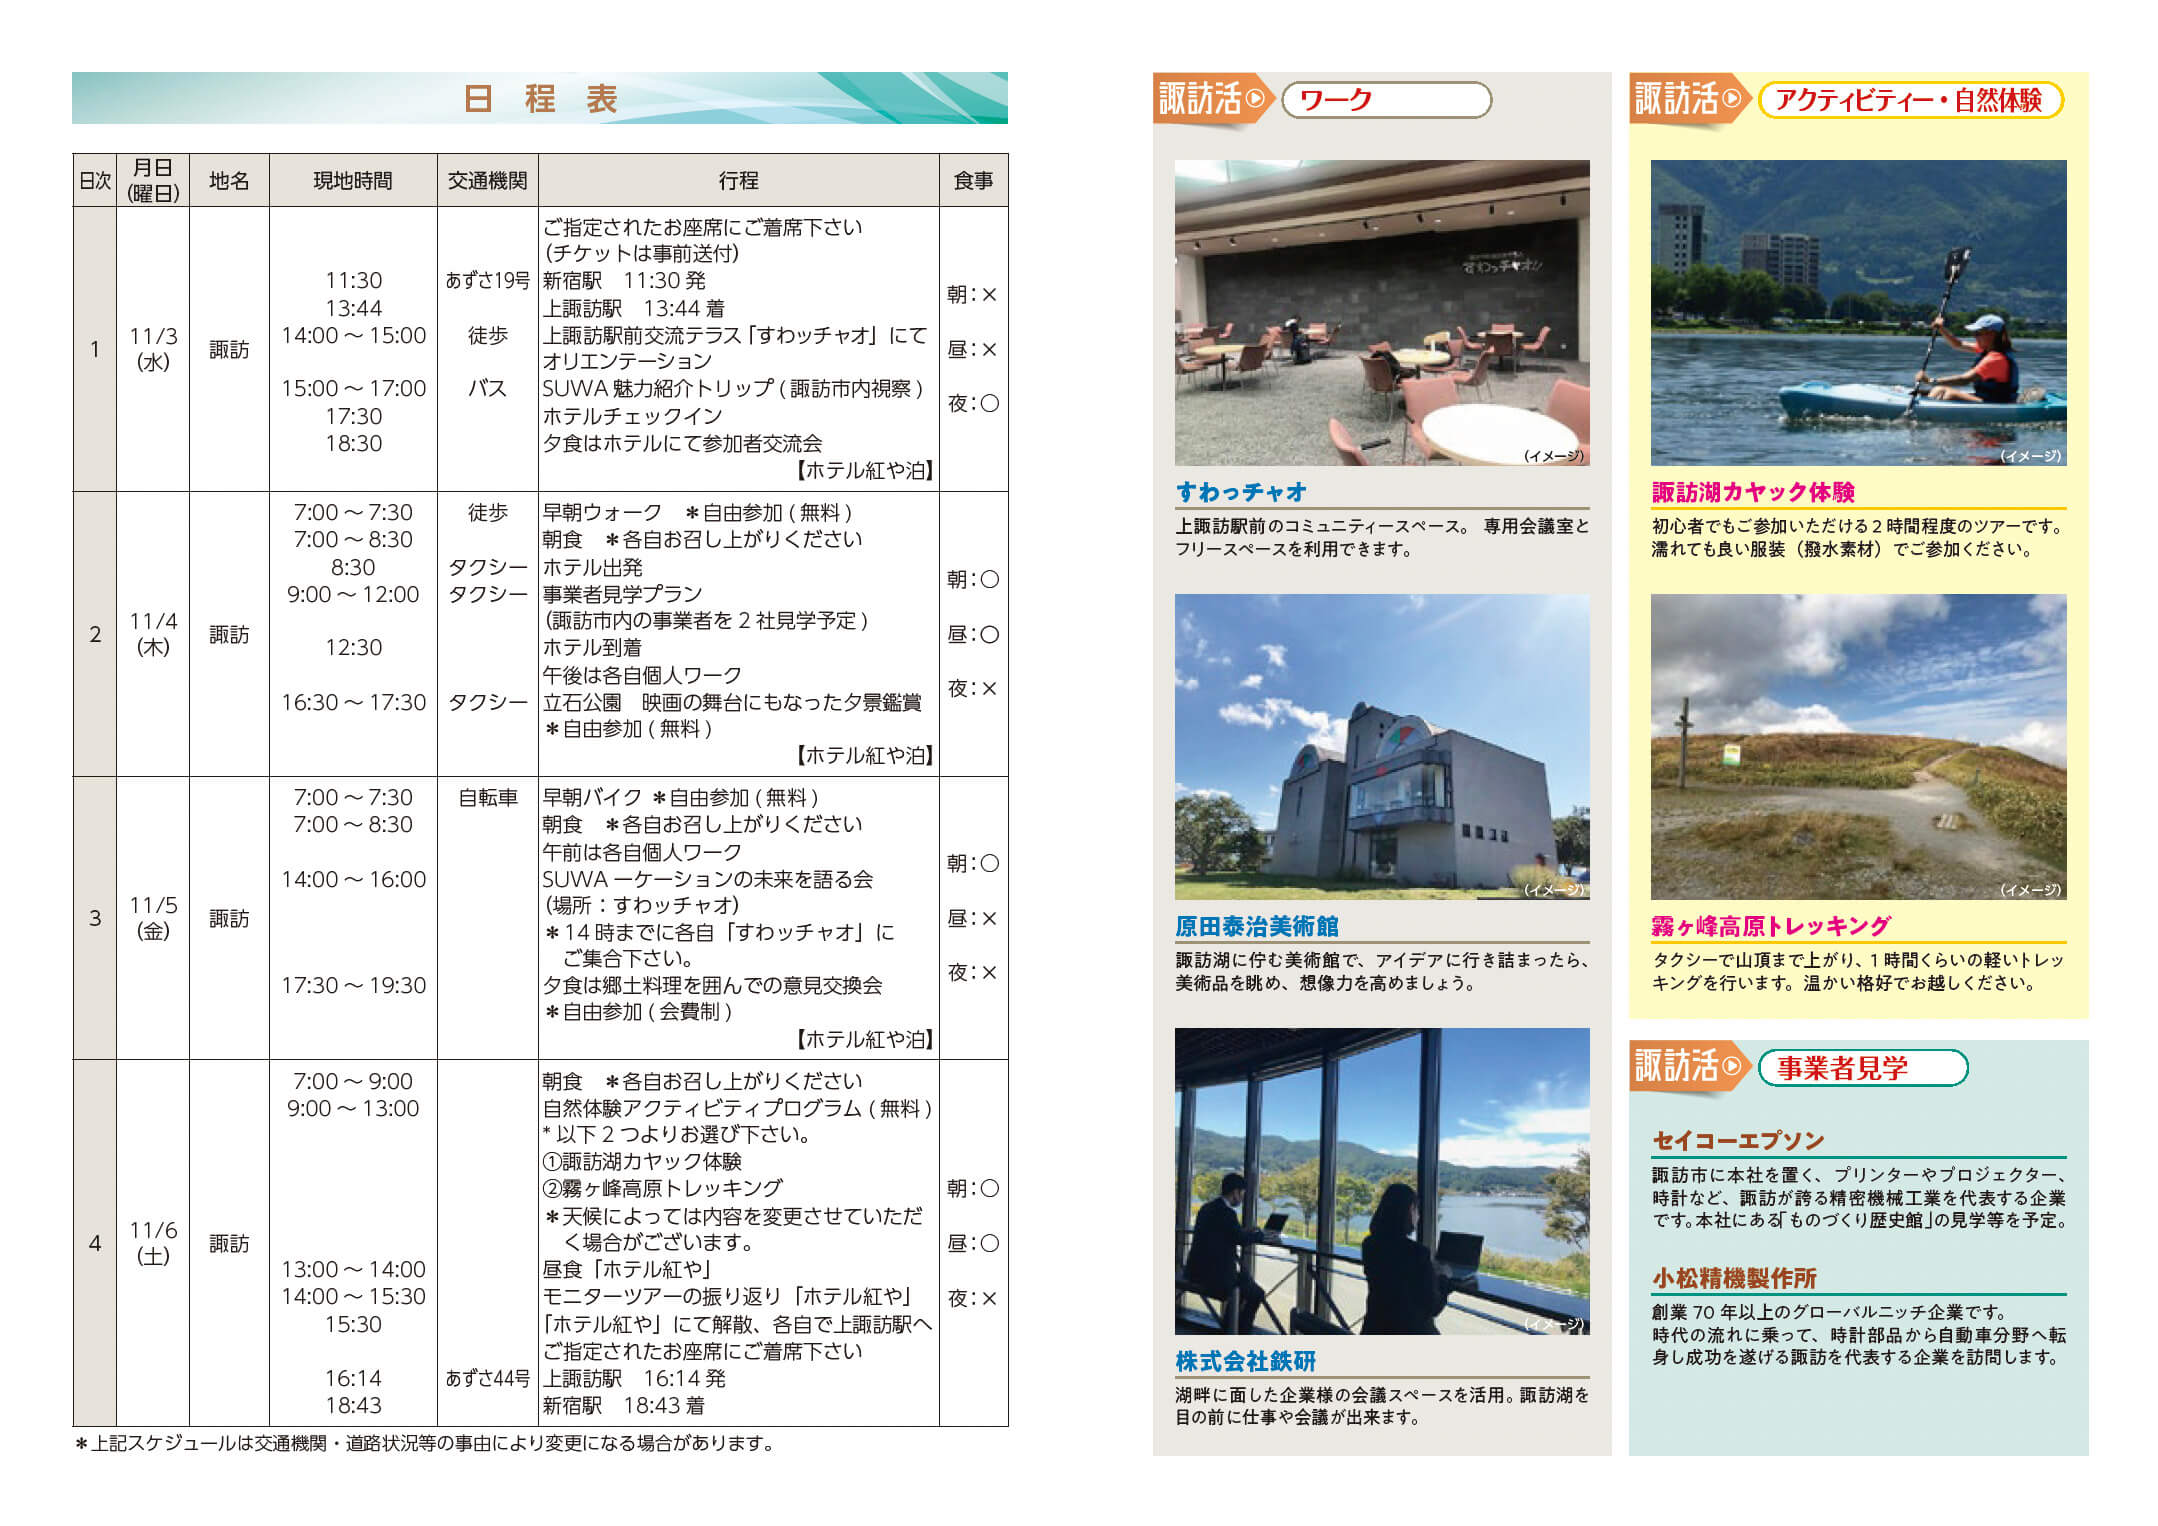Click 14:00 ～ 15:00 time on day 1
Image resolution: width=2158 pixels, height=1526 pixels.
[353, 335]
